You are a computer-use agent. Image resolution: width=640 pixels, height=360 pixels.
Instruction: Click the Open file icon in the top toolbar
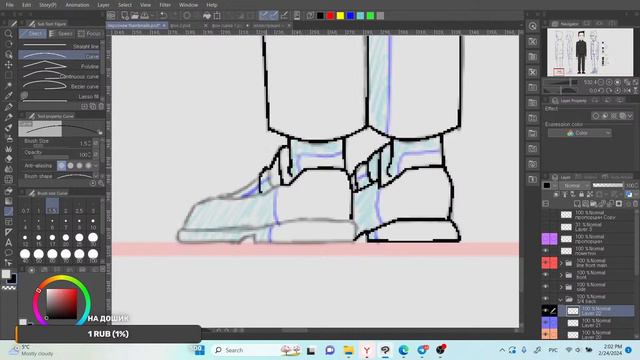(x=135, y=16)
